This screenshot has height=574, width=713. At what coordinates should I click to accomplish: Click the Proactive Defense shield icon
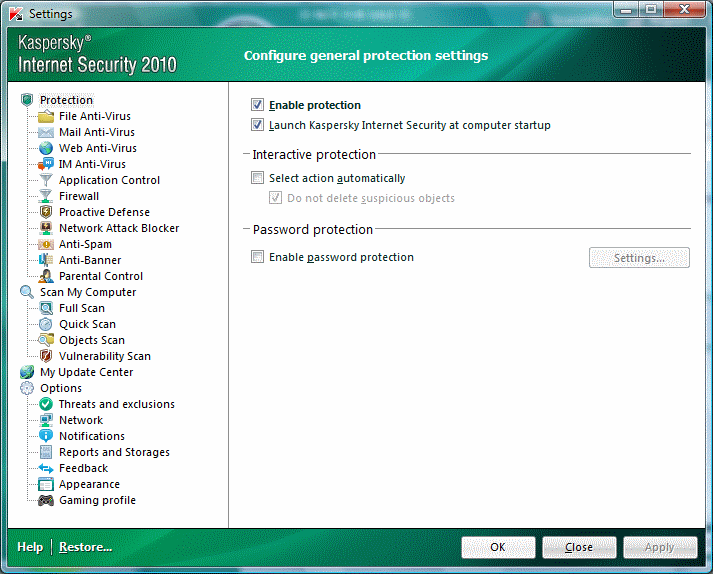click(45, 212)
